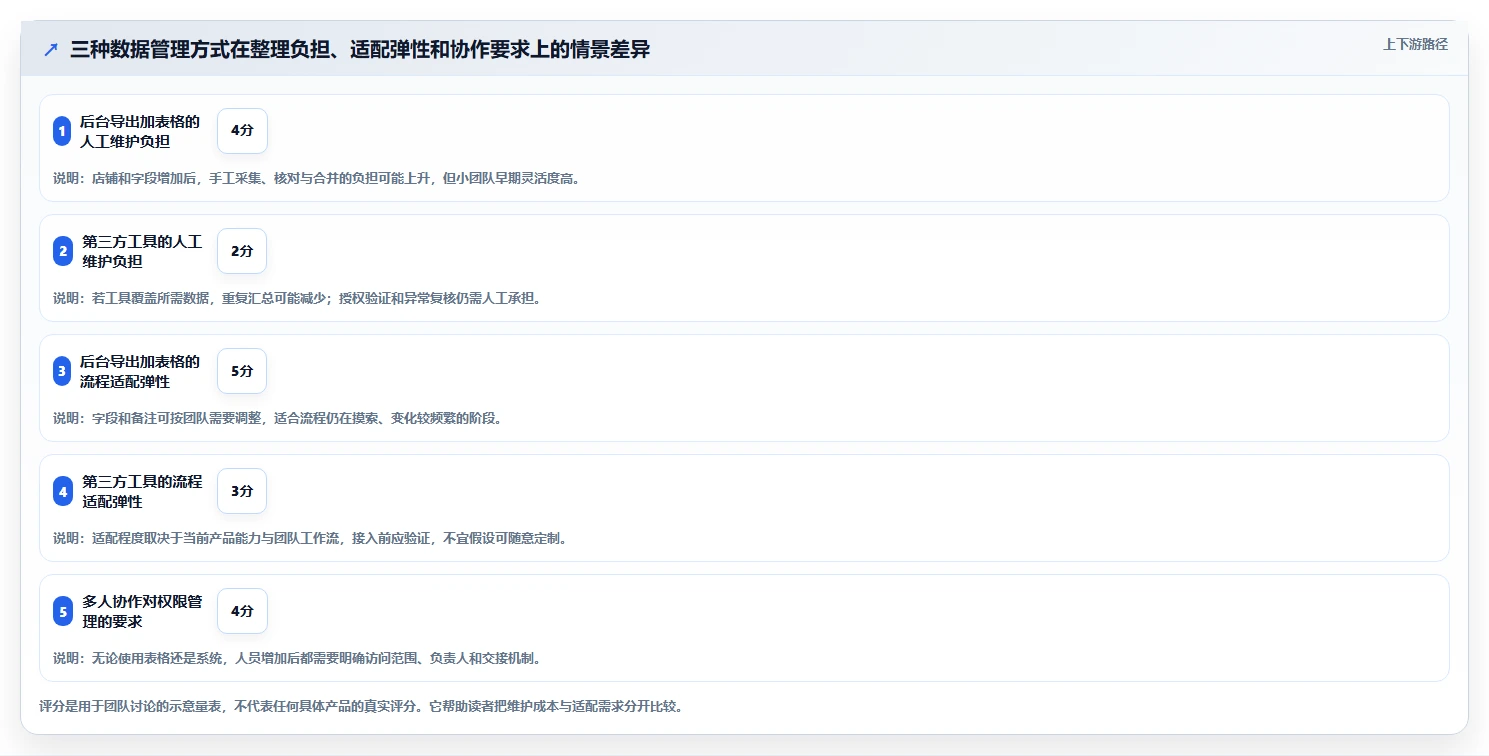Click the number 2 badge

pyautogui.click(x=62, y=251)
